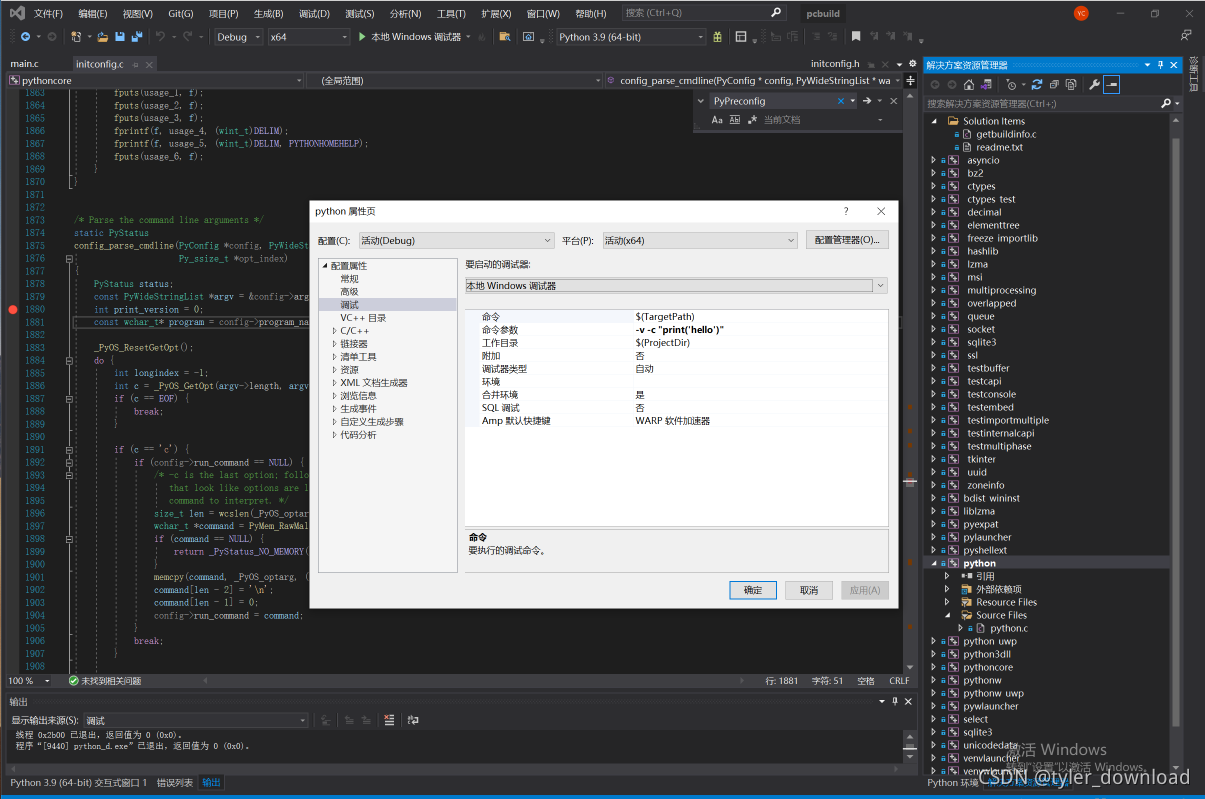Open the 调试(D) menu
The image size is (1205, 799).
click(x=314, y=13)
